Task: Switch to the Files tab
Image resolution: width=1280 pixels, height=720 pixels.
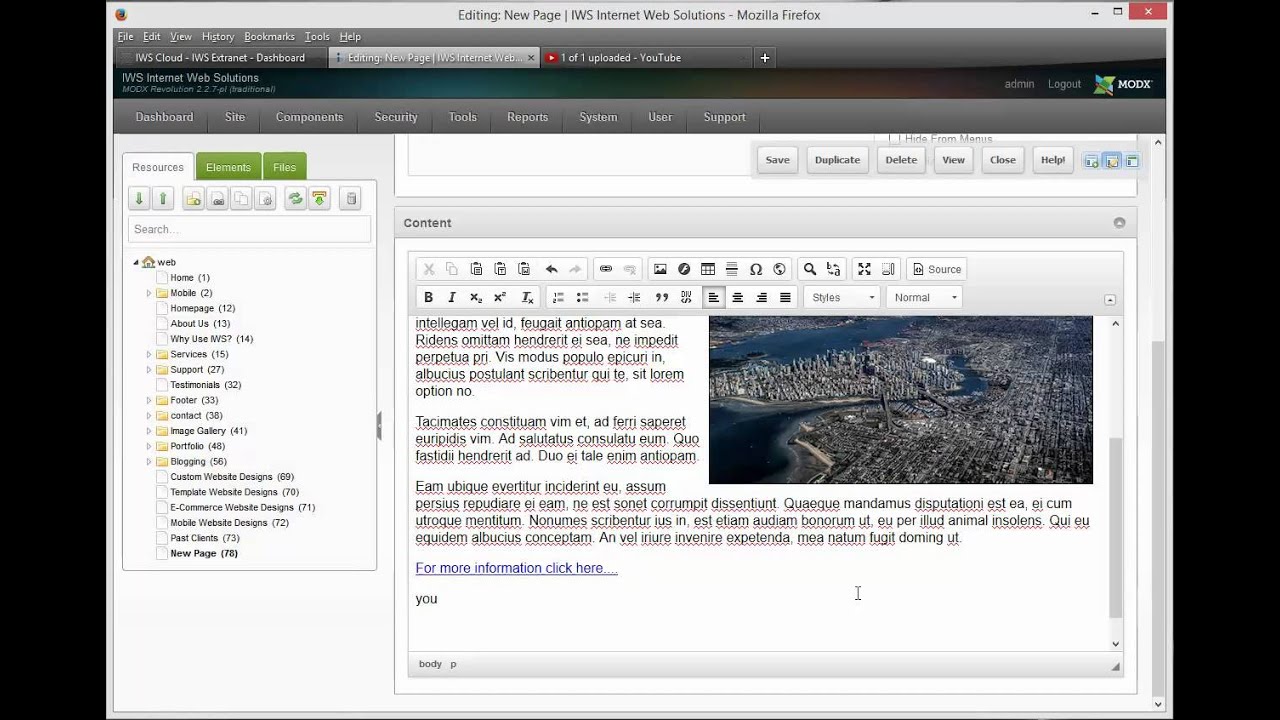Action: 284,167
